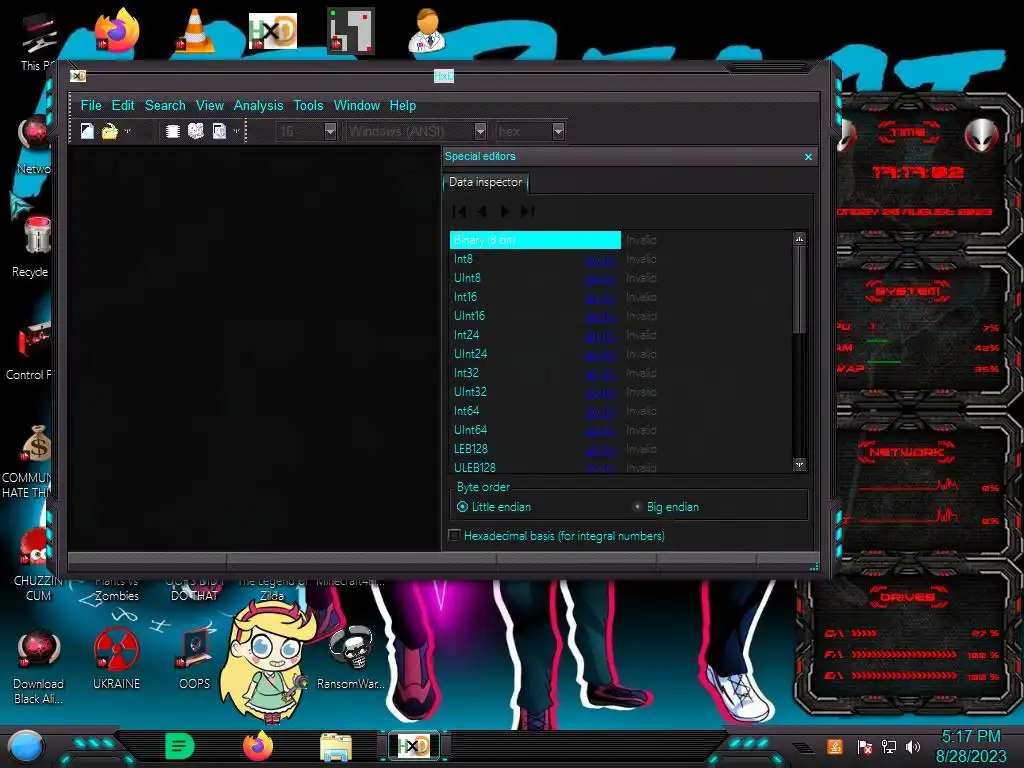Open the hex offset base dropdown
Viewport: 1024px width, 768px height.
558,131
